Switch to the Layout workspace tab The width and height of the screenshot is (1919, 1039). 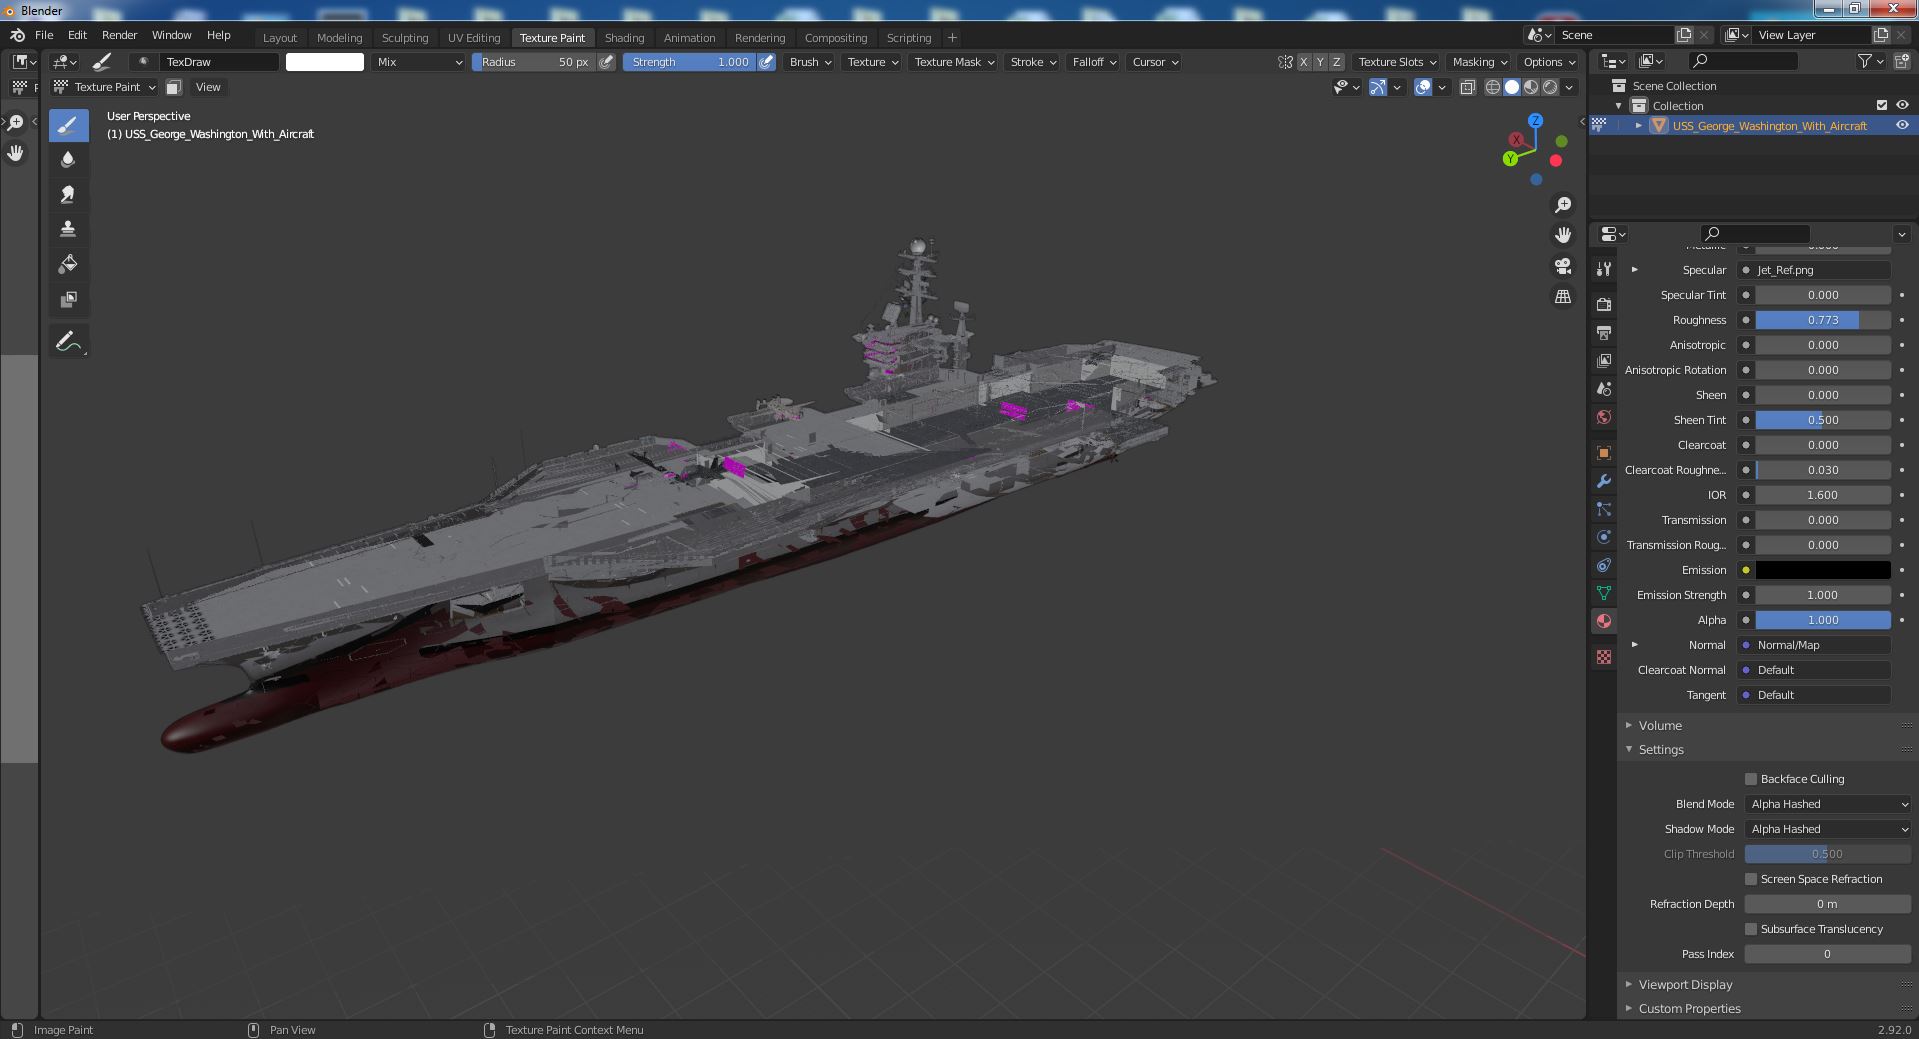click(x=280, y=38)
